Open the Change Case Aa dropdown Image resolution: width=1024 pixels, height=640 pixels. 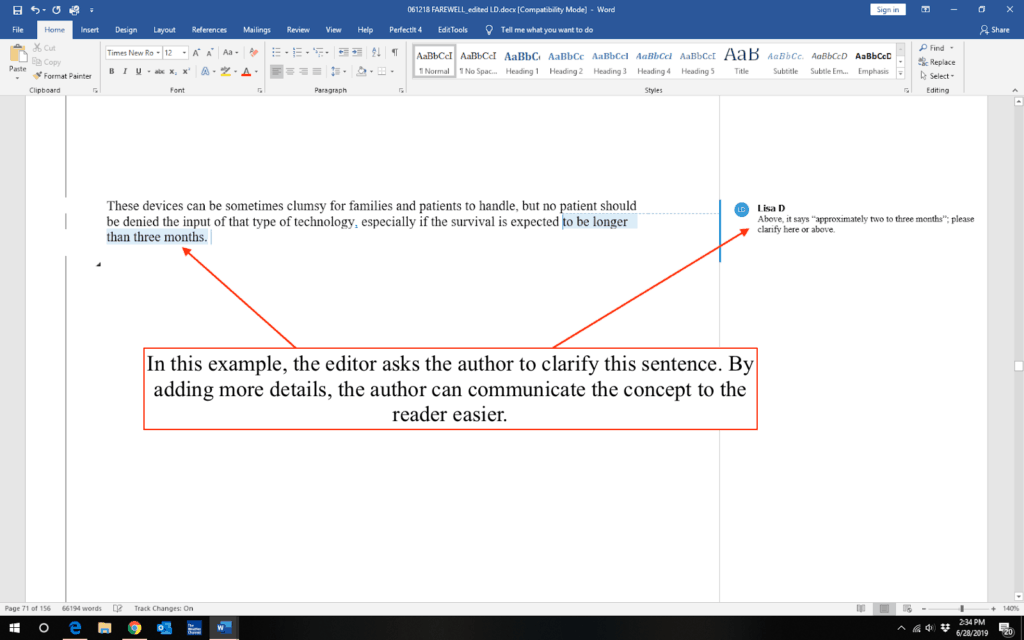(x=231, y=52)
